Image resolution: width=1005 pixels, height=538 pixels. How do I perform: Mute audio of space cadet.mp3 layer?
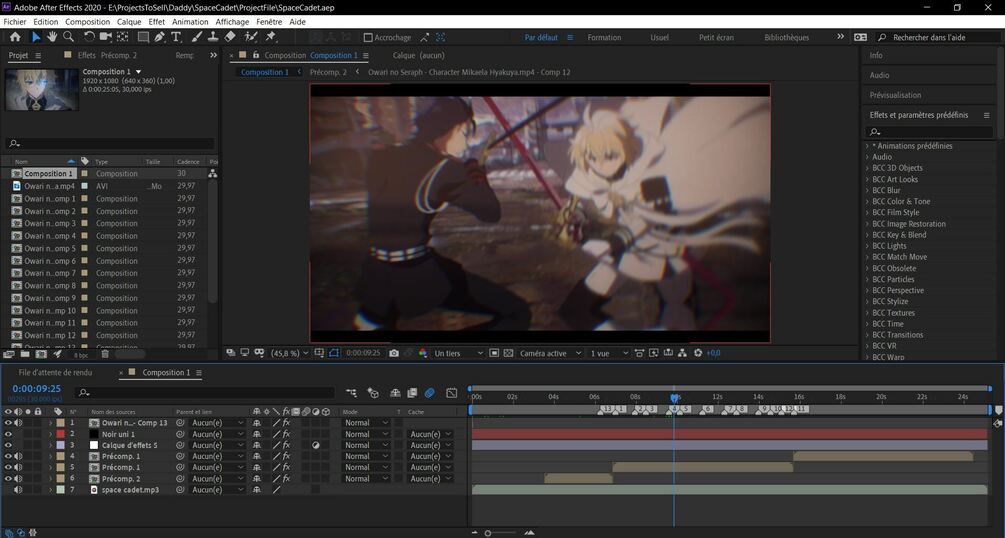click(18, 490)
